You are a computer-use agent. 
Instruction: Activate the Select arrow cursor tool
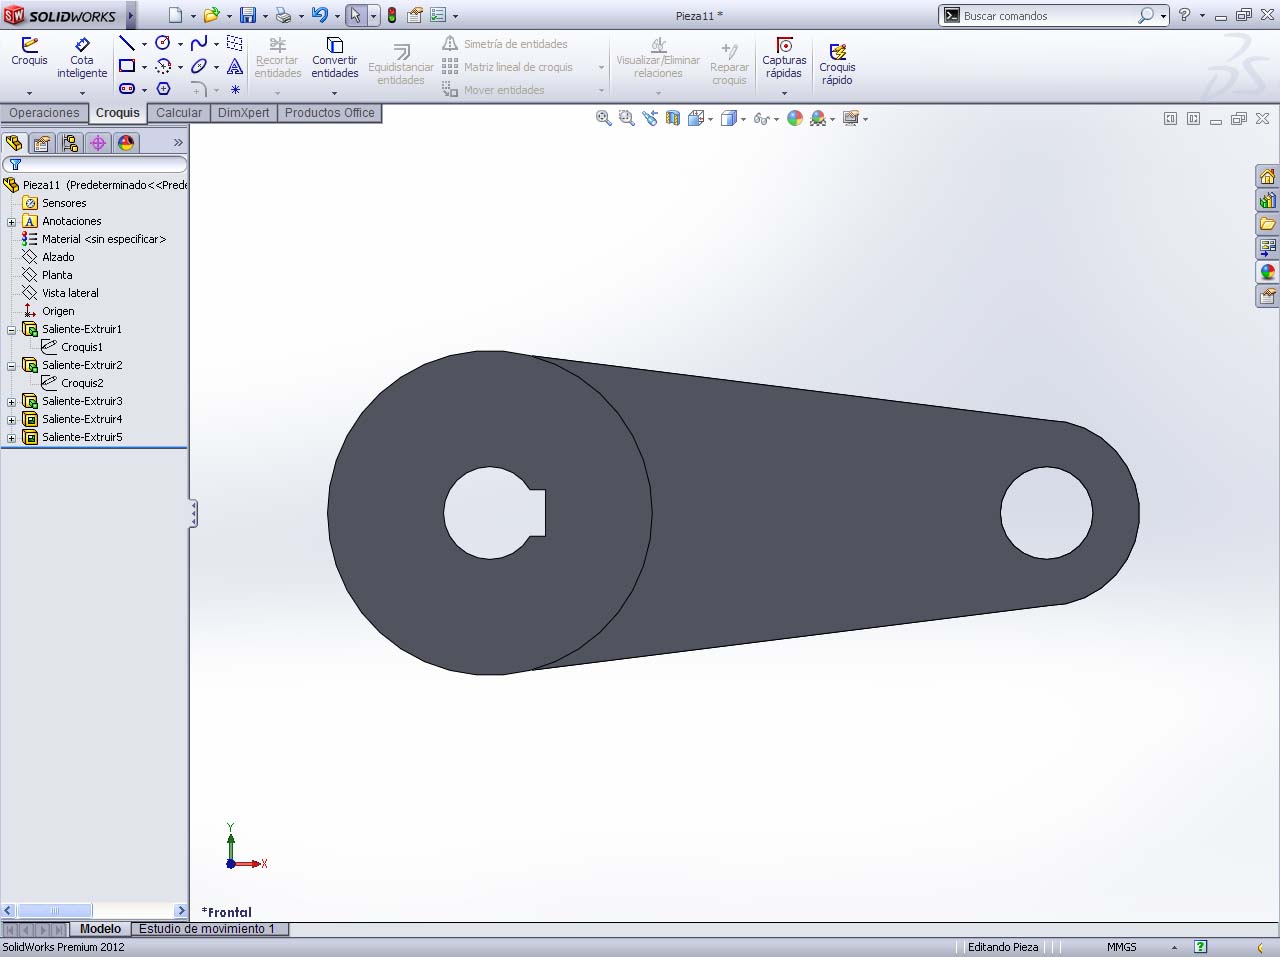tap(355, 15)
